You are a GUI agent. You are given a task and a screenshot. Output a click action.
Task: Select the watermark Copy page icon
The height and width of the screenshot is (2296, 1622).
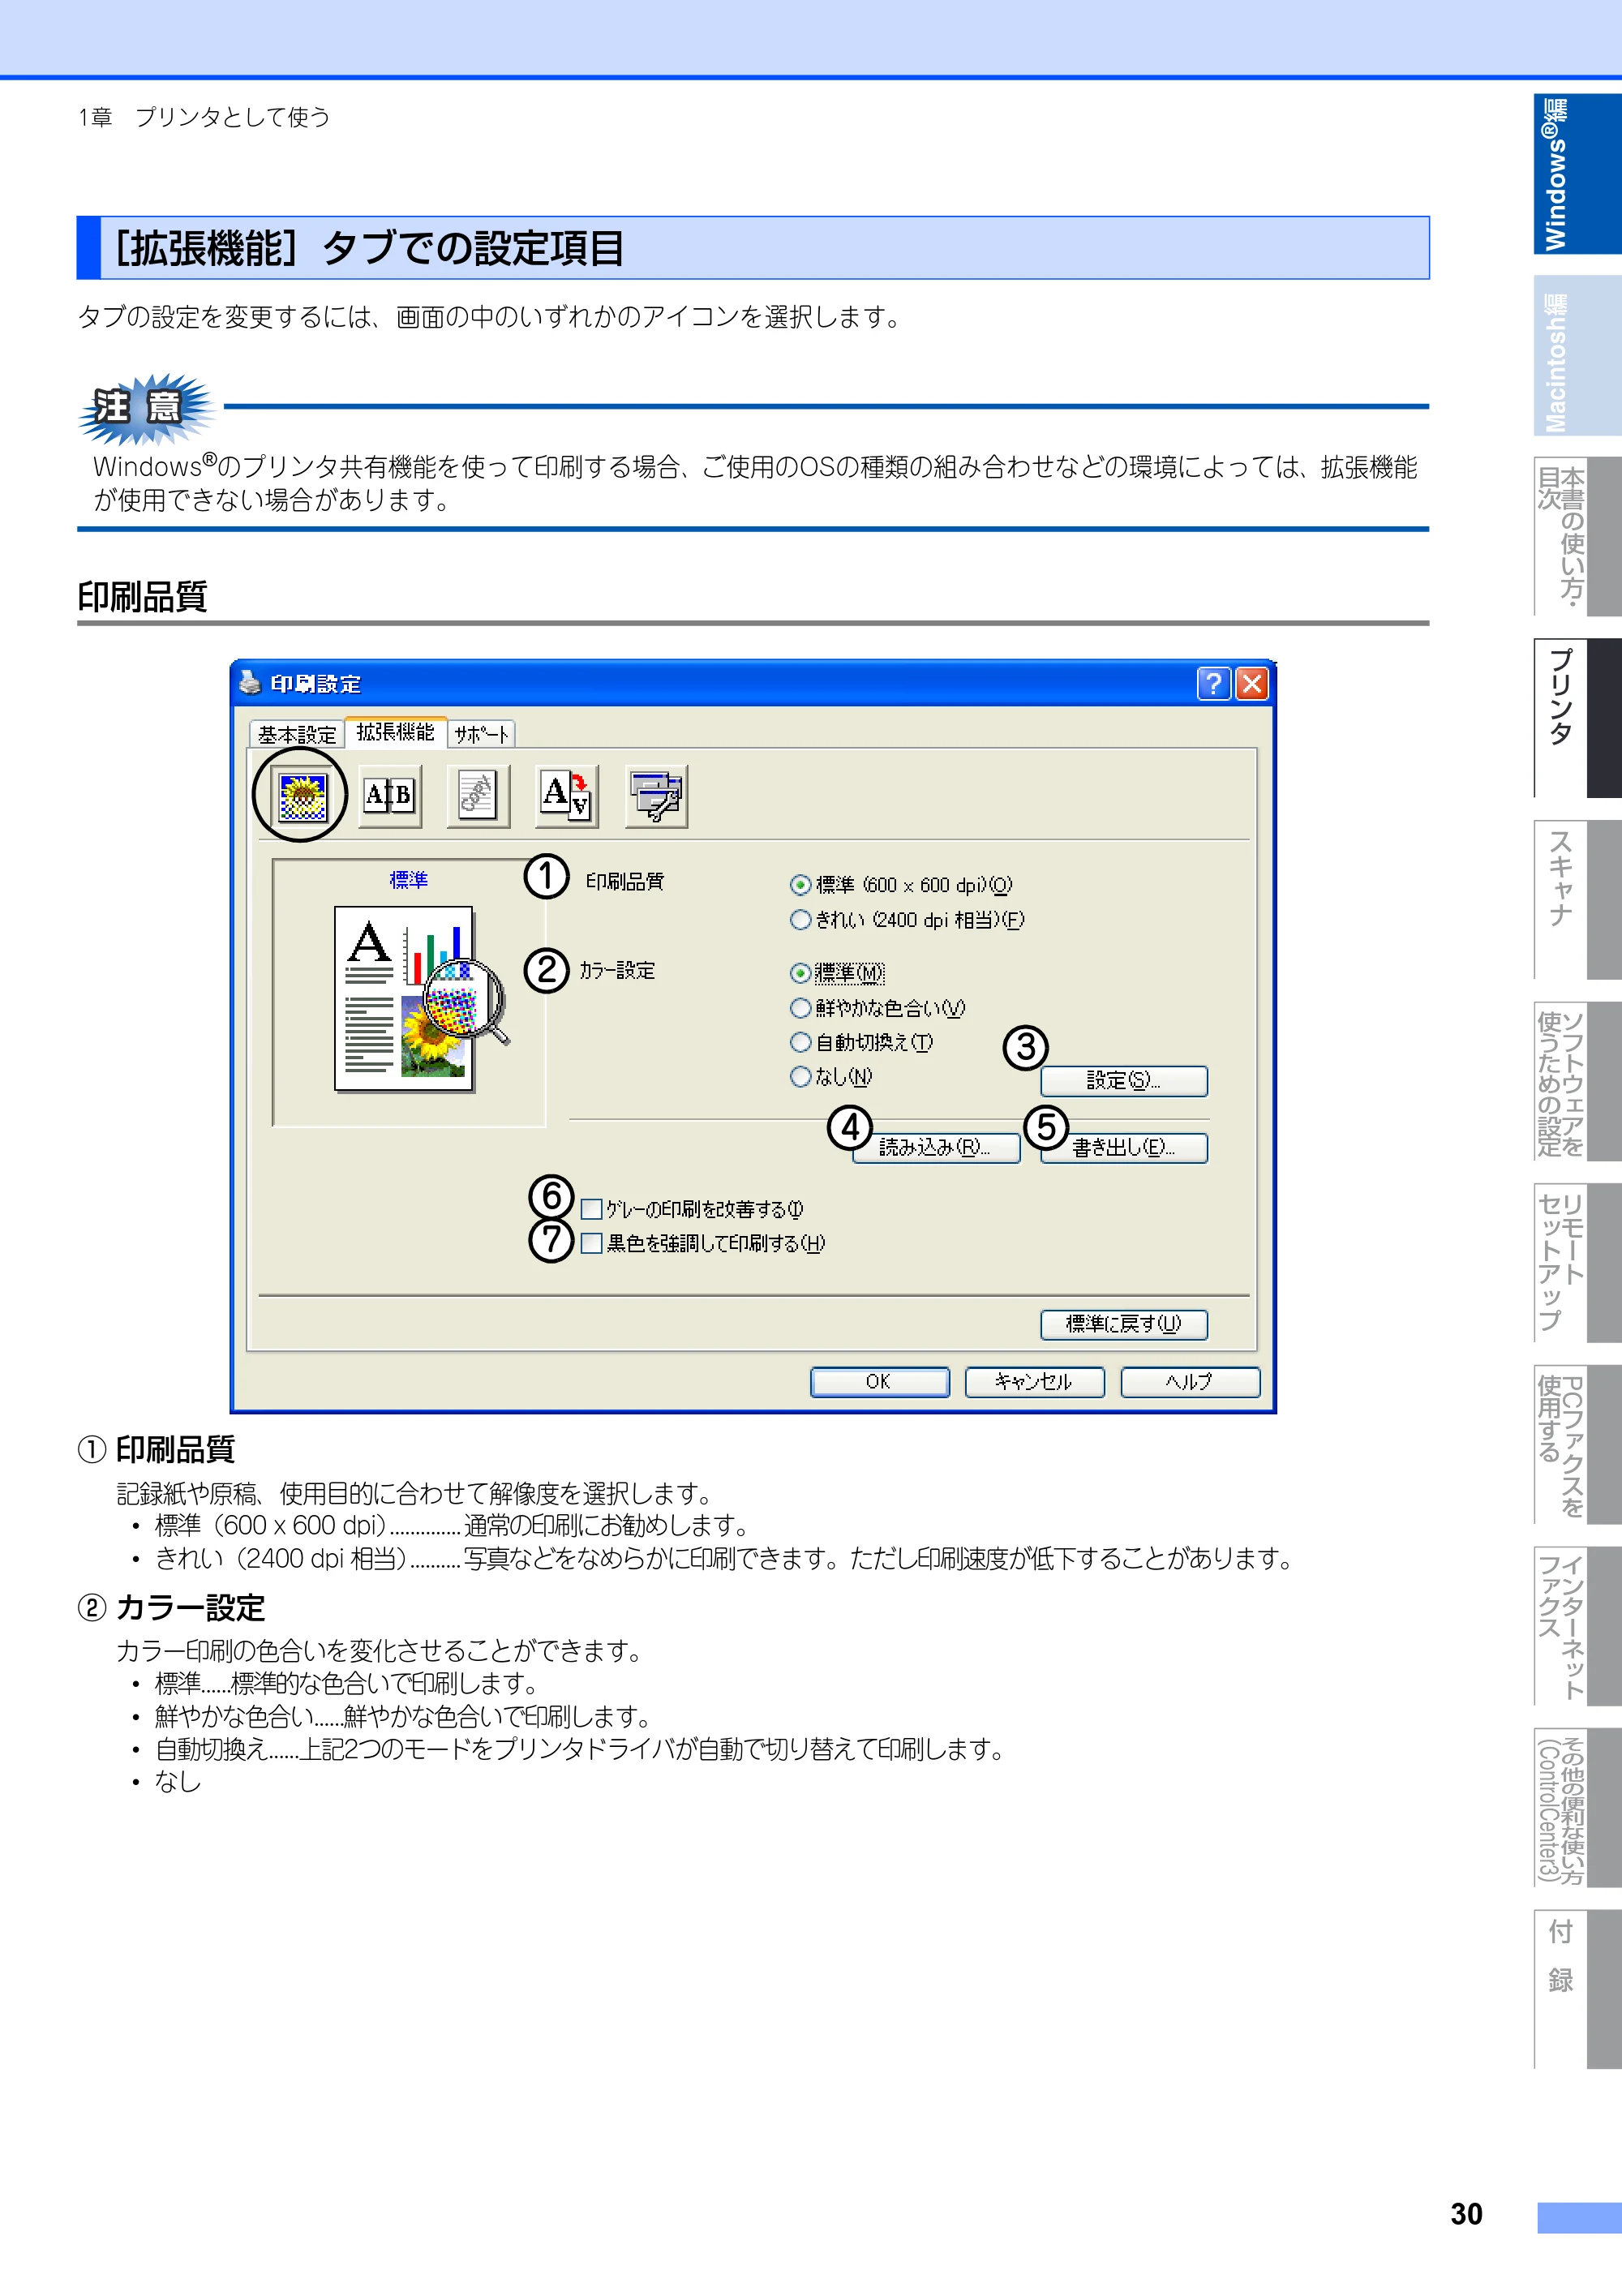click(478, 796)
